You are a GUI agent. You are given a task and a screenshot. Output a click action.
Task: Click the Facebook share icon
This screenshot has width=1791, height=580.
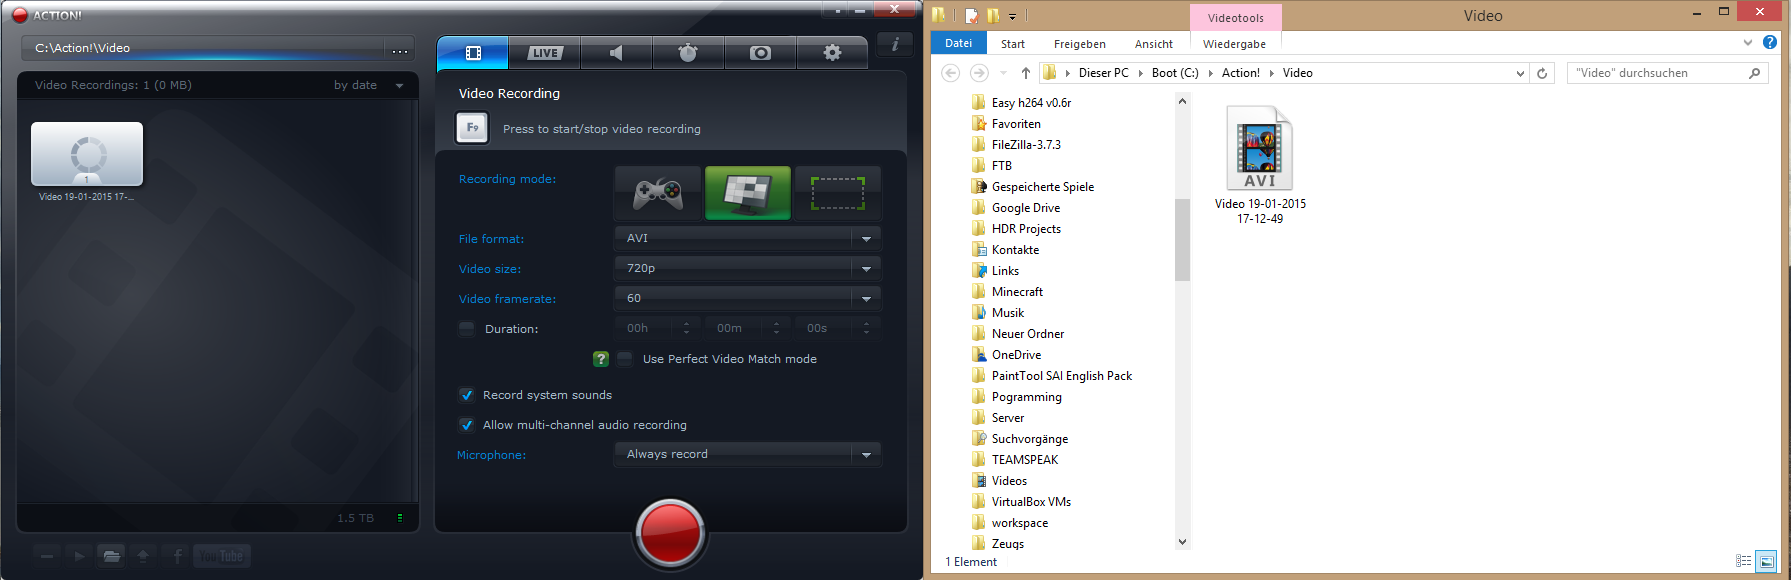[x=177, y=556]
